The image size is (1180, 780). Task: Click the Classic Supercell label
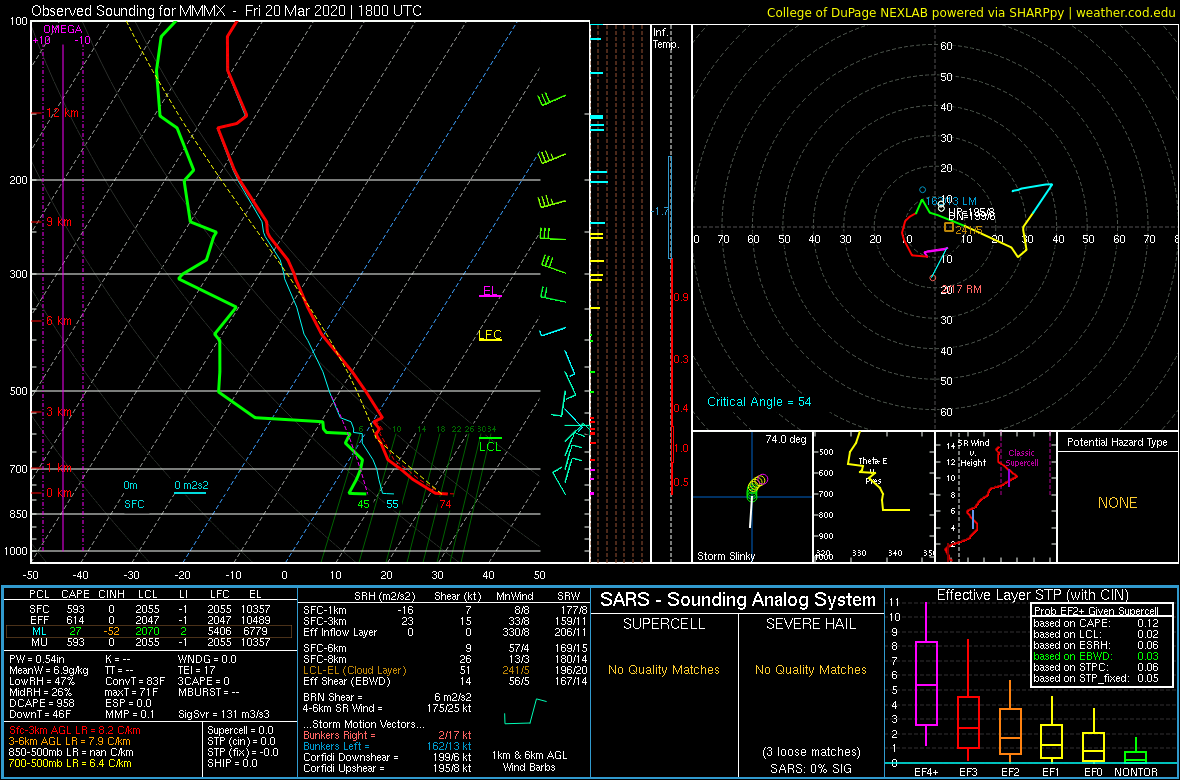click(1023, 458)
